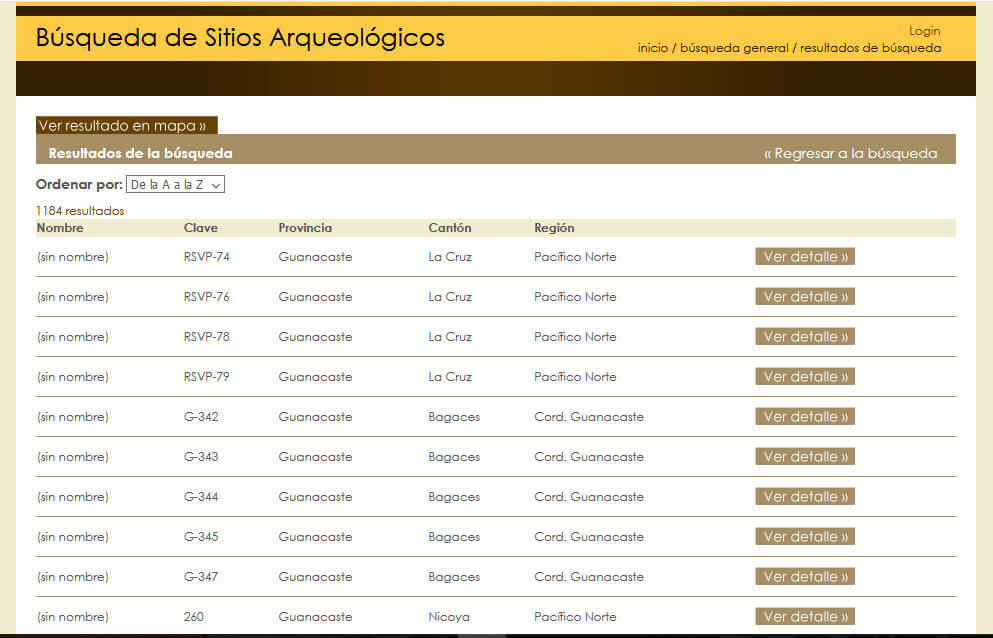993x638 pixels.
Task: Click the Provincia column header
Action: (x=305, y=228)
